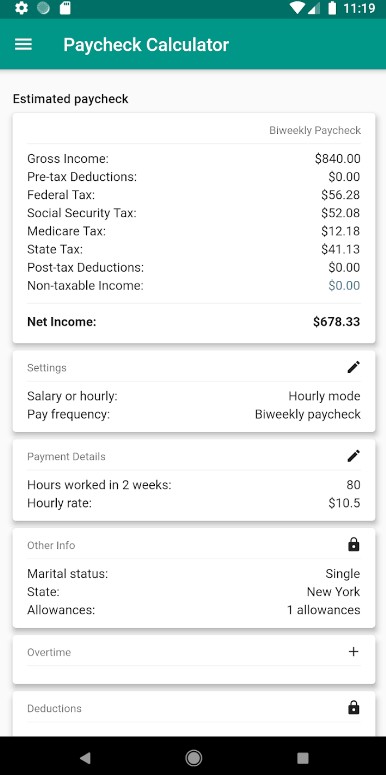Edit Settings with the pencil icon
The image size is (386, 775).
353,367
